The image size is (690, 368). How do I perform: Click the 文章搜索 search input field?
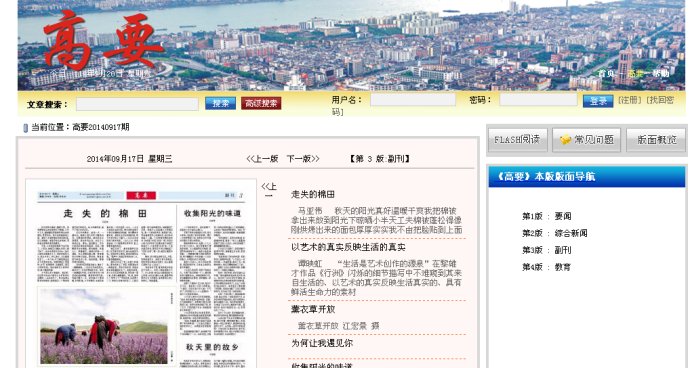[x=137, y=104]
